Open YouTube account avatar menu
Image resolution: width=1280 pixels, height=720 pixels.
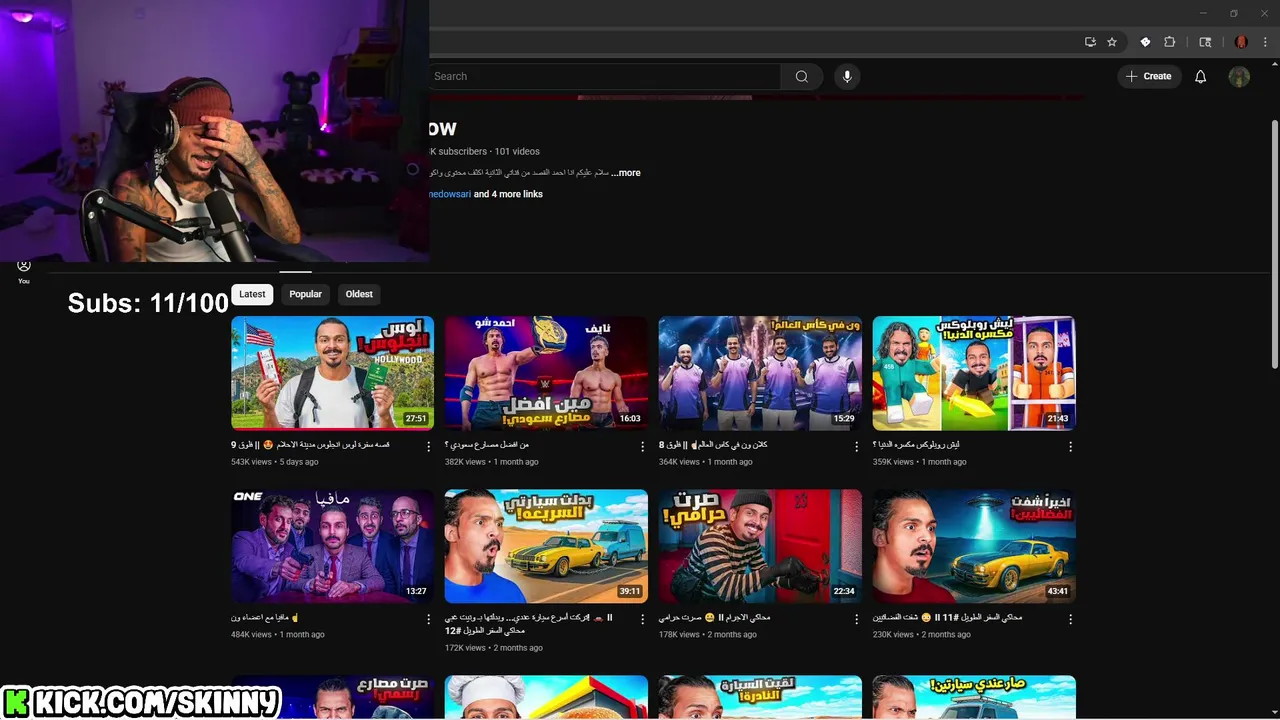[x=1240, y=76]
